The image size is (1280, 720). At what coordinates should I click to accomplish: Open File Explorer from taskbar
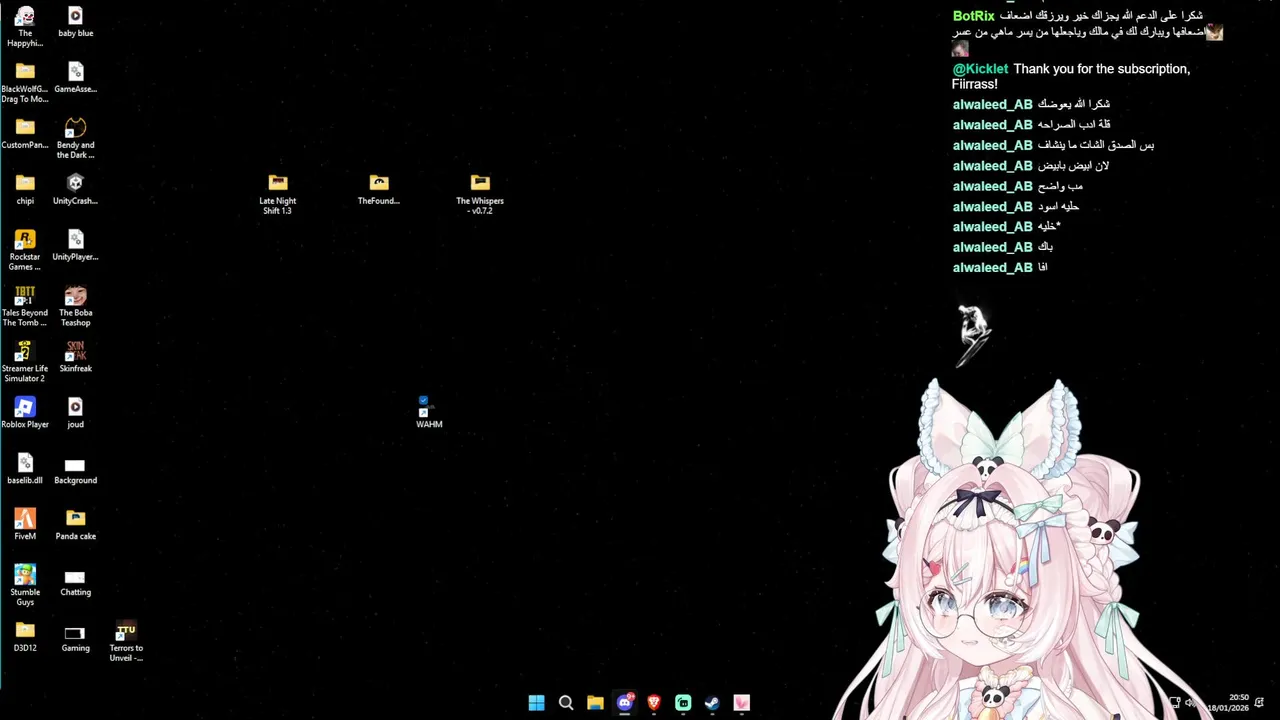pos(595,703)
